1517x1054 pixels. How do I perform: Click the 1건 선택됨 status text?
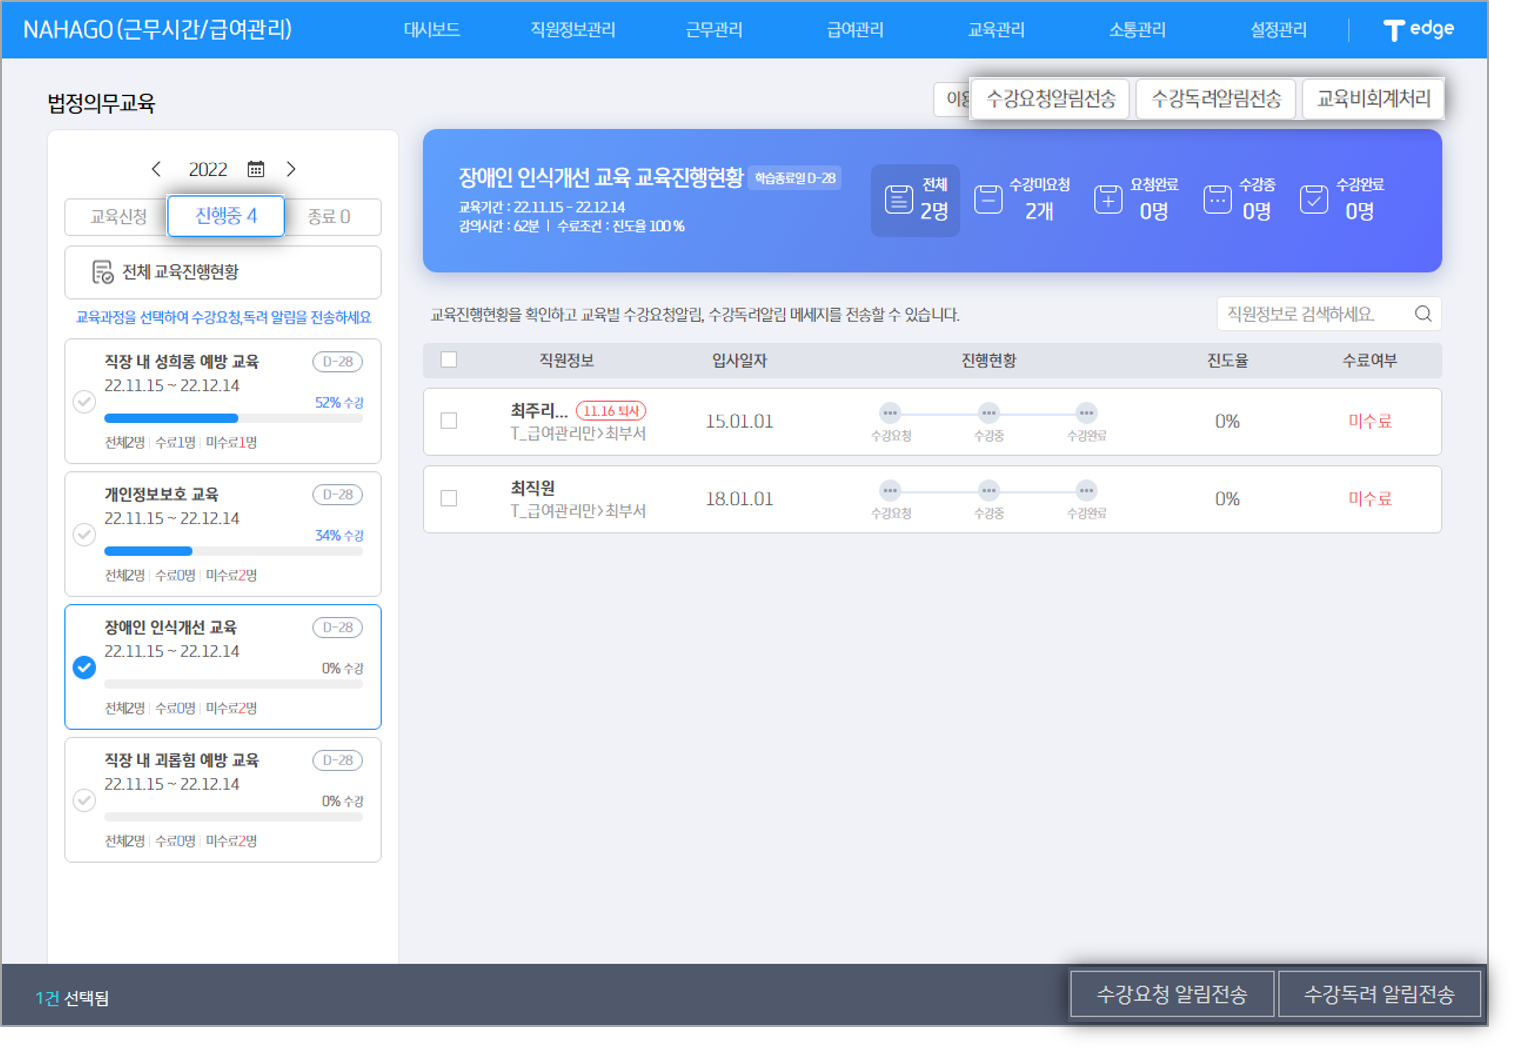coord(72,998)
